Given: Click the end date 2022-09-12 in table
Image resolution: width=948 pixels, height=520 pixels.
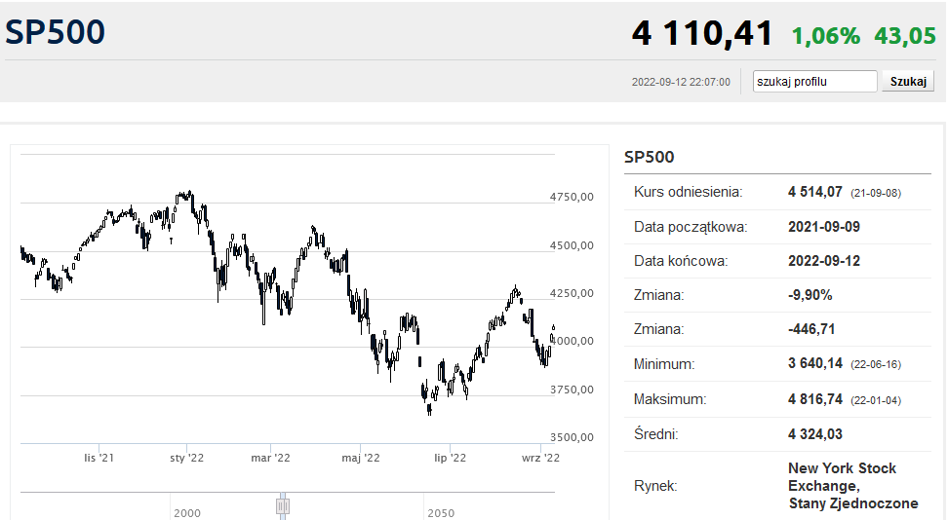Looking at the screenshot, I should [823, 261].
